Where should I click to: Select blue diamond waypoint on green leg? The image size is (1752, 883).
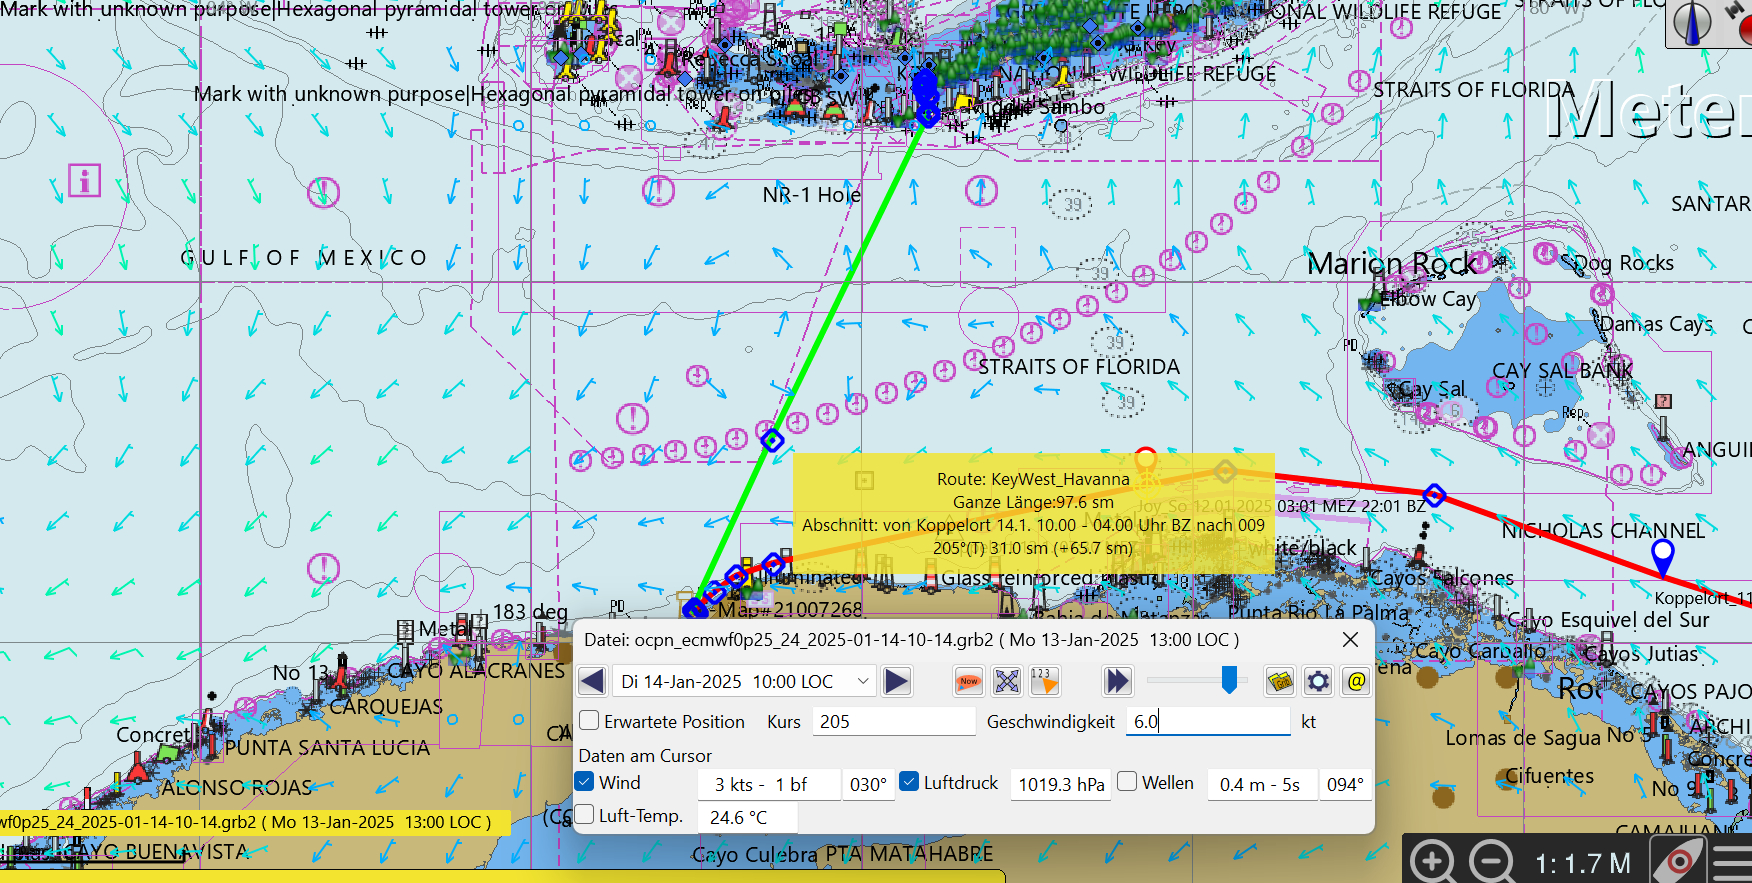[x=772, y=440]
